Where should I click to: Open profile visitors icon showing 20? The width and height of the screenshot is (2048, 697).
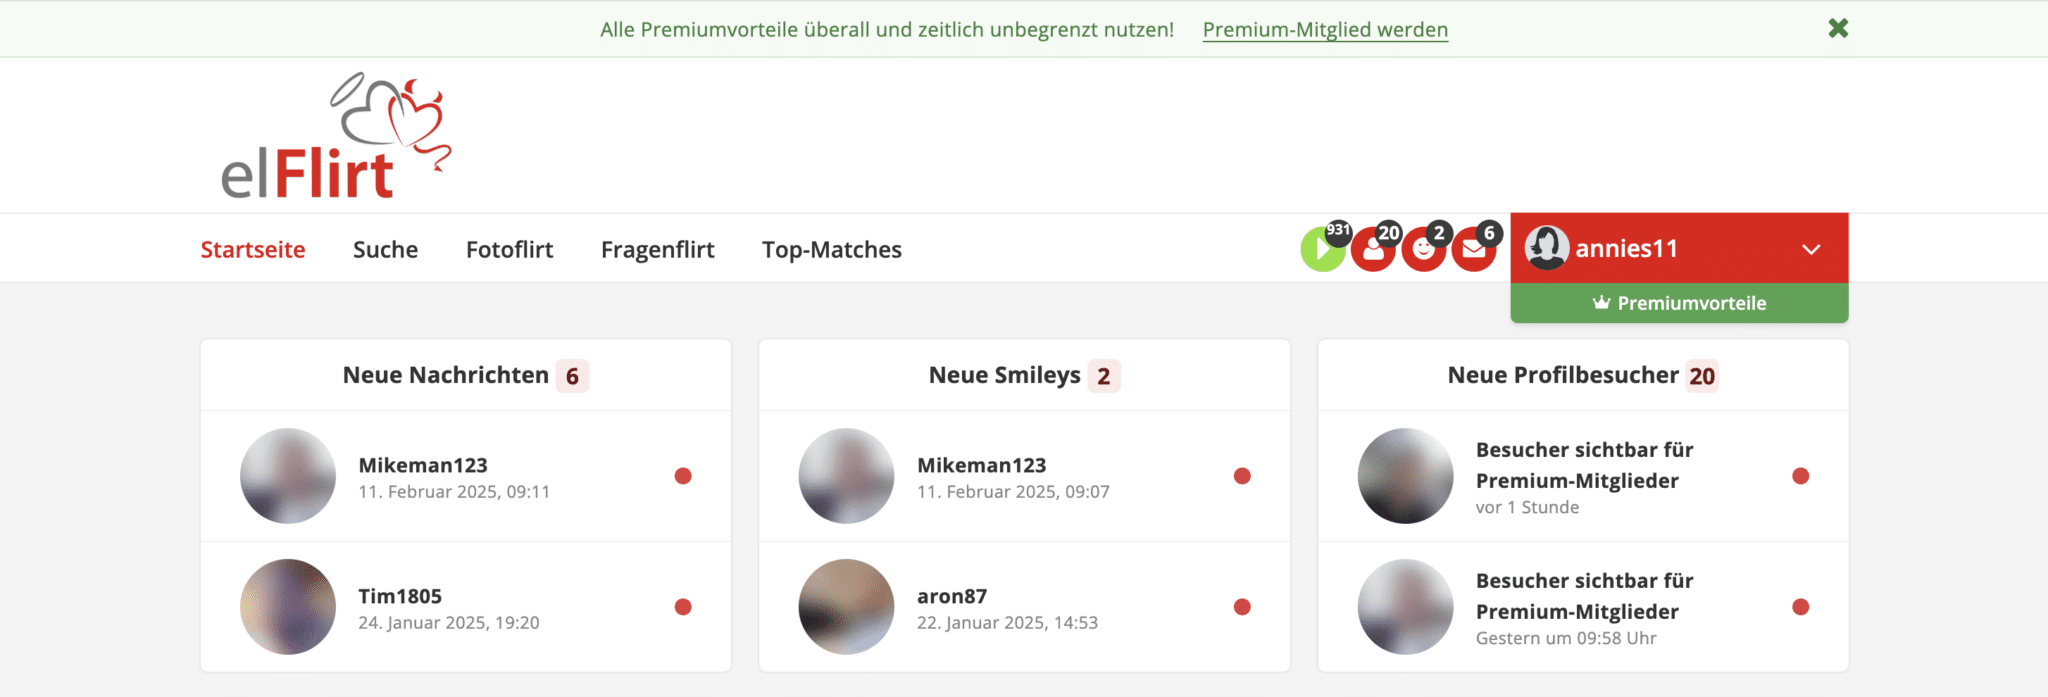[x=1374, y=249]
